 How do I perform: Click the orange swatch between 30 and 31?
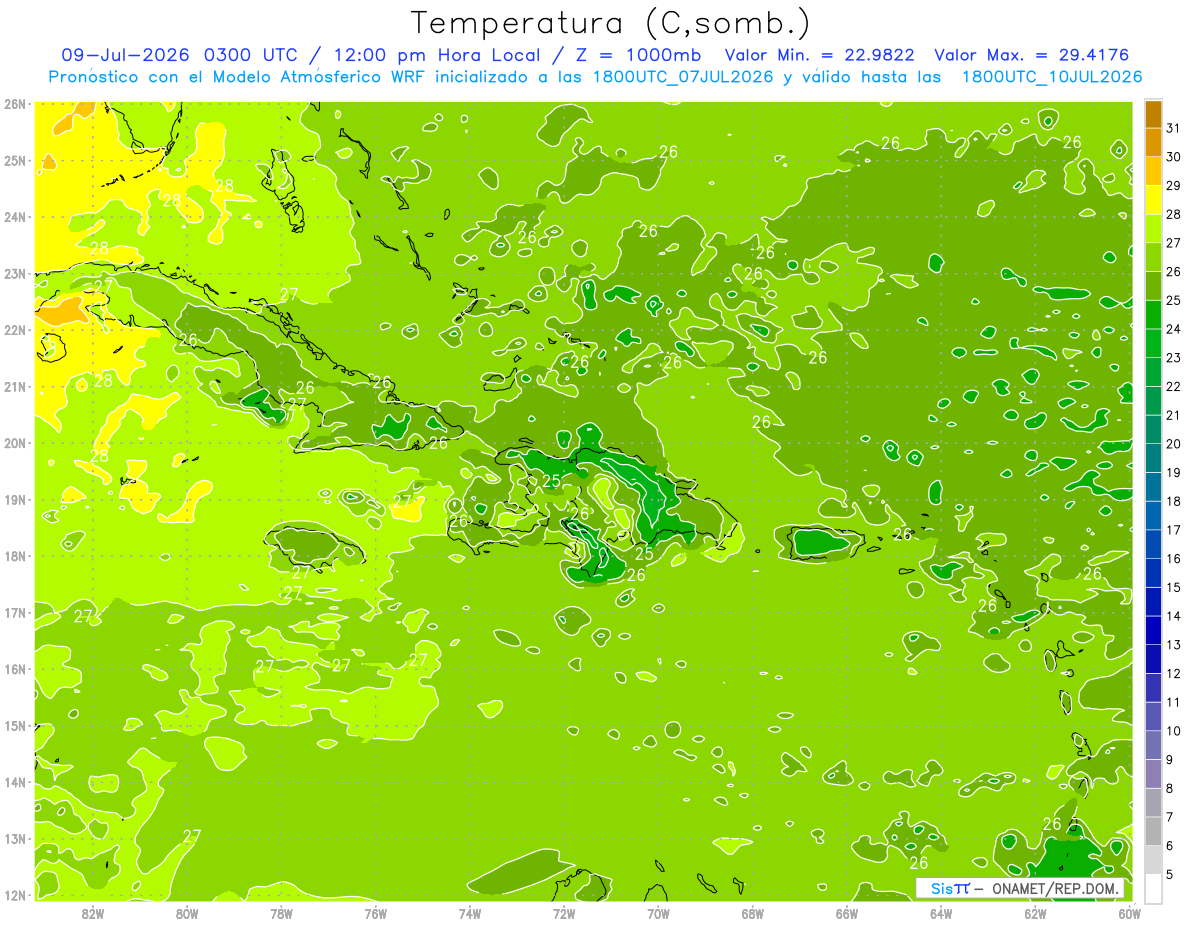(1153, 142)
